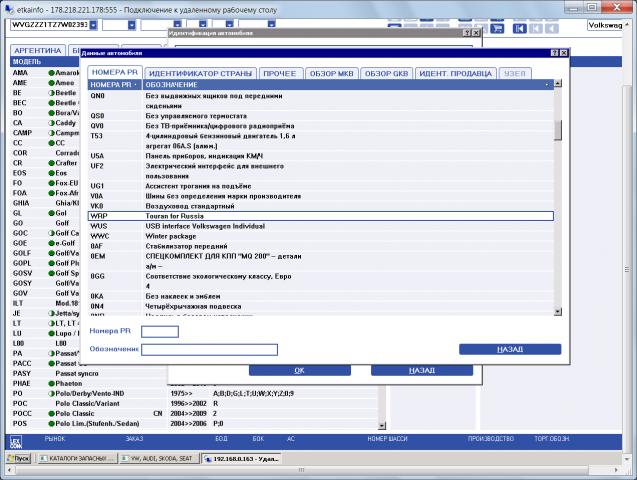Screen dimensions: 637x480
Task: Switch to the НОМЕРА PR tab
Action: tap(115, 72)
